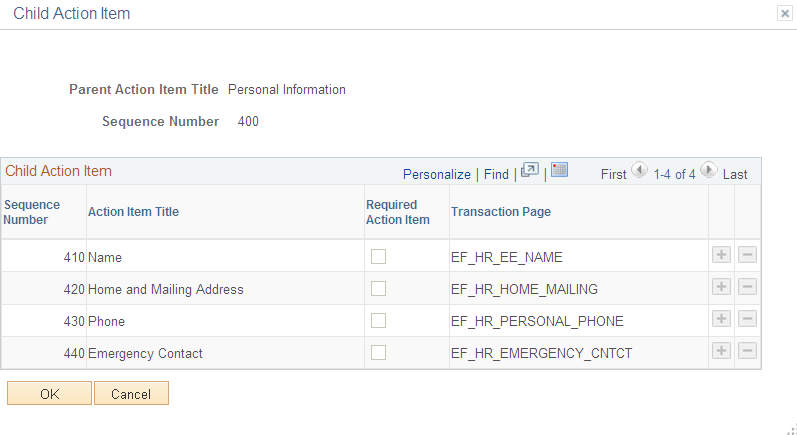Download grid to spreadsheet icon
The image size is (797, 435).
point(559,170)
